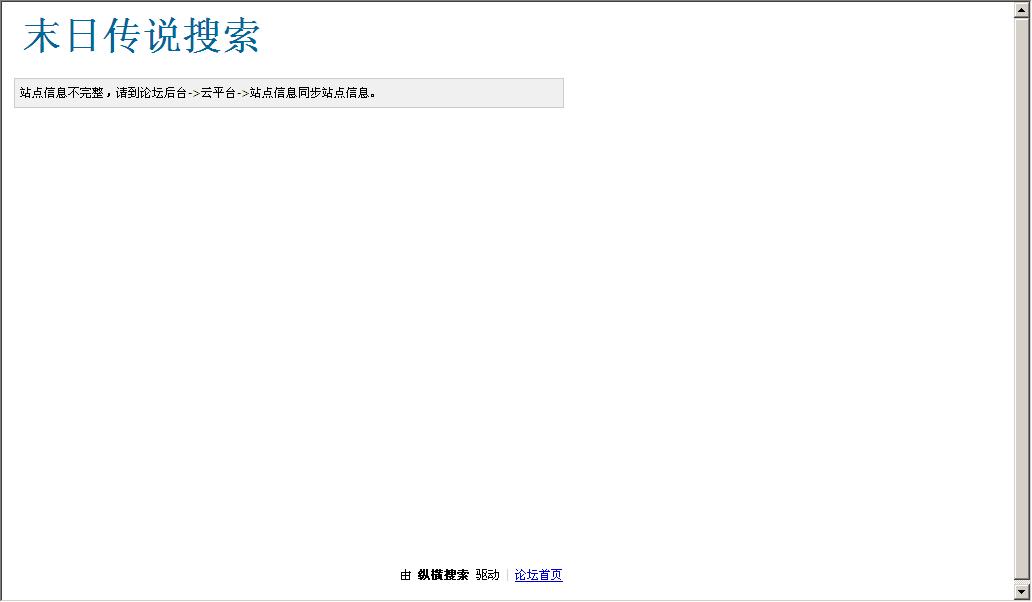This screenshot has width=1032, height=602.
Task: Click the scrollbar down arrow
Action: (1021, 591)
